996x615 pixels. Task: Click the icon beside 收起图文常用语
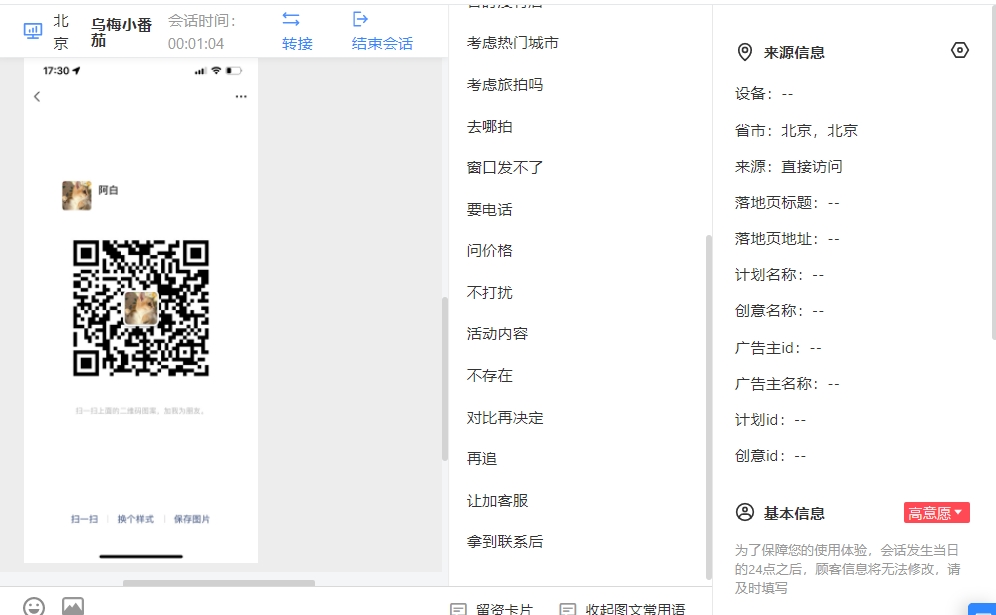coord(567,609)
